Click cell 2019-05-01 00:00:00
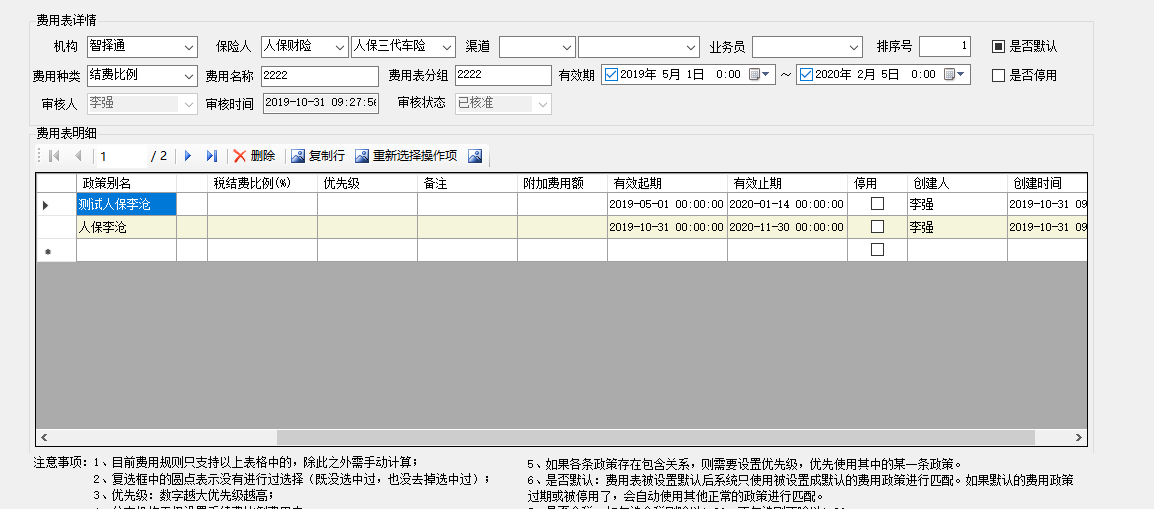 pyautogui.click(x=668, y=204)
